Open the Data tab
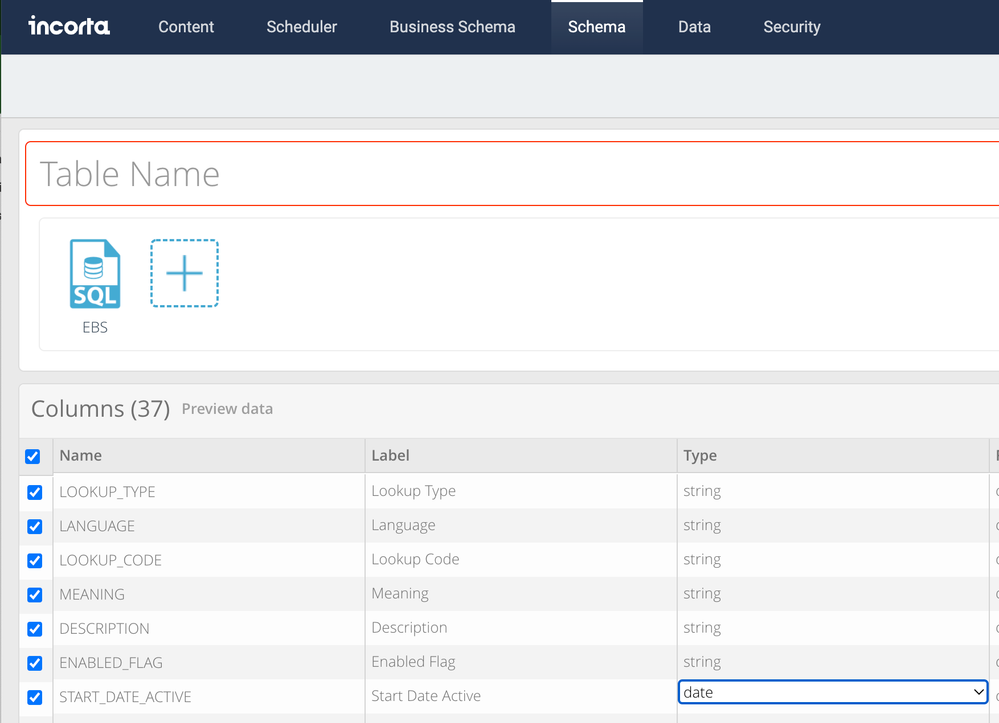 pyautogui.click(x=694, y=27)
